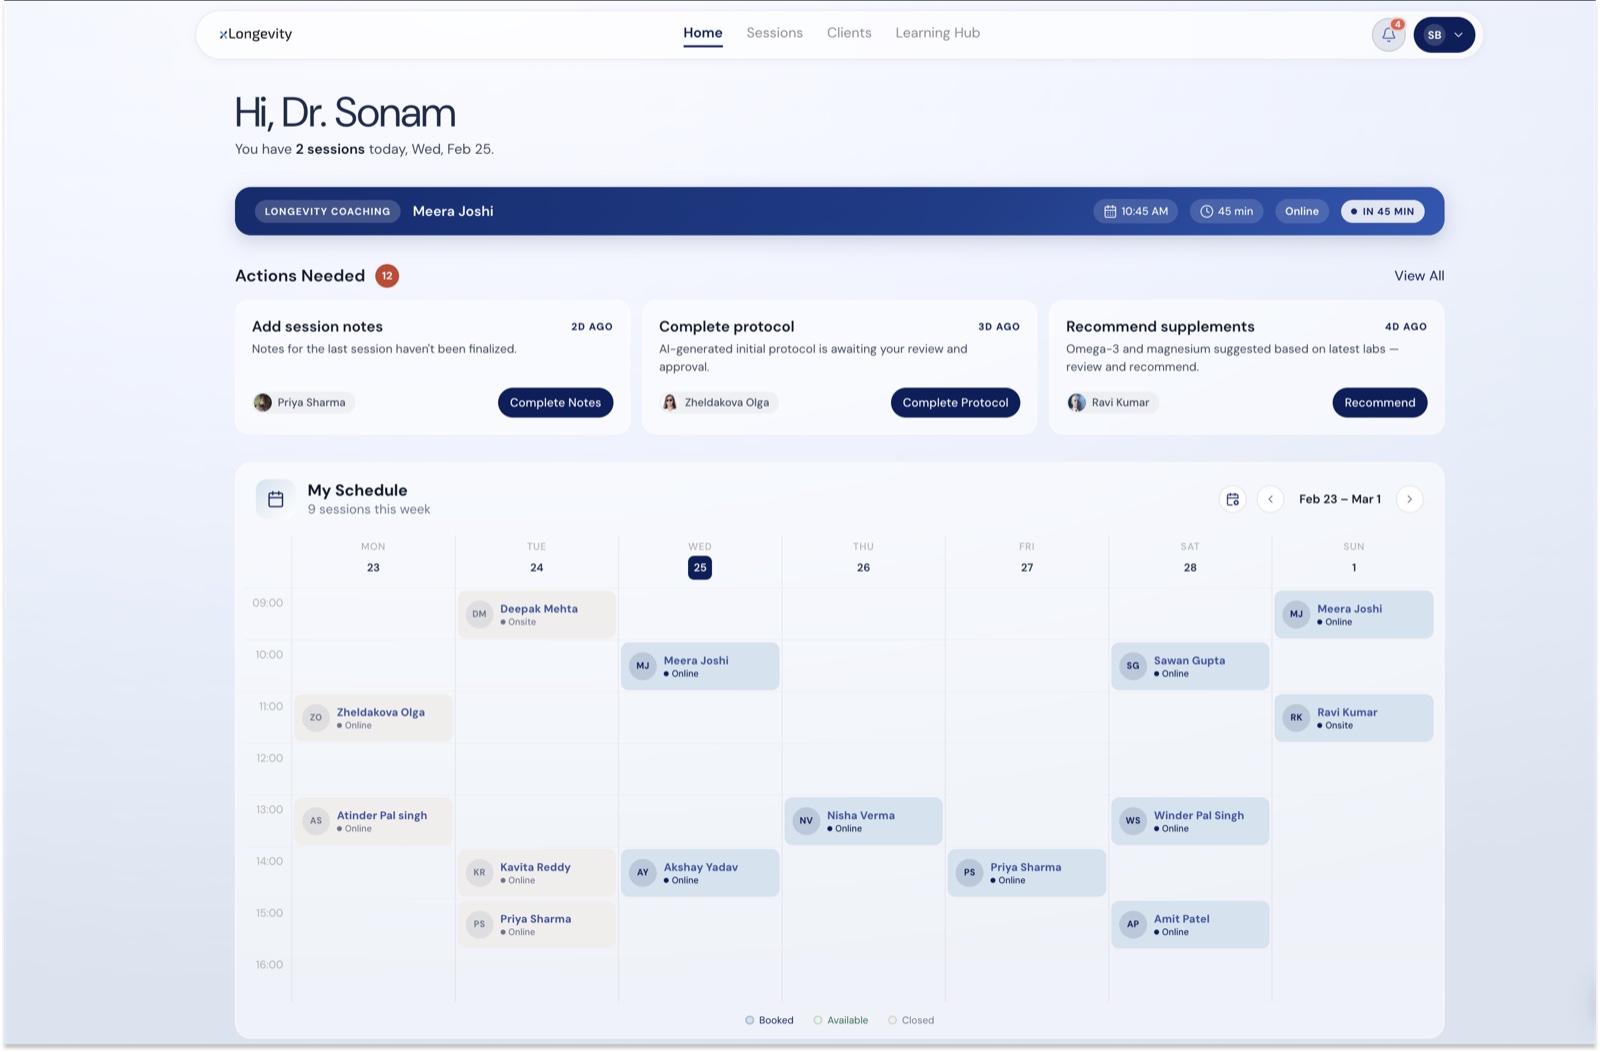Click the In 45 Min status badge
The width and height of the screenshot is (1600, 1052).
pos(1382,212)
